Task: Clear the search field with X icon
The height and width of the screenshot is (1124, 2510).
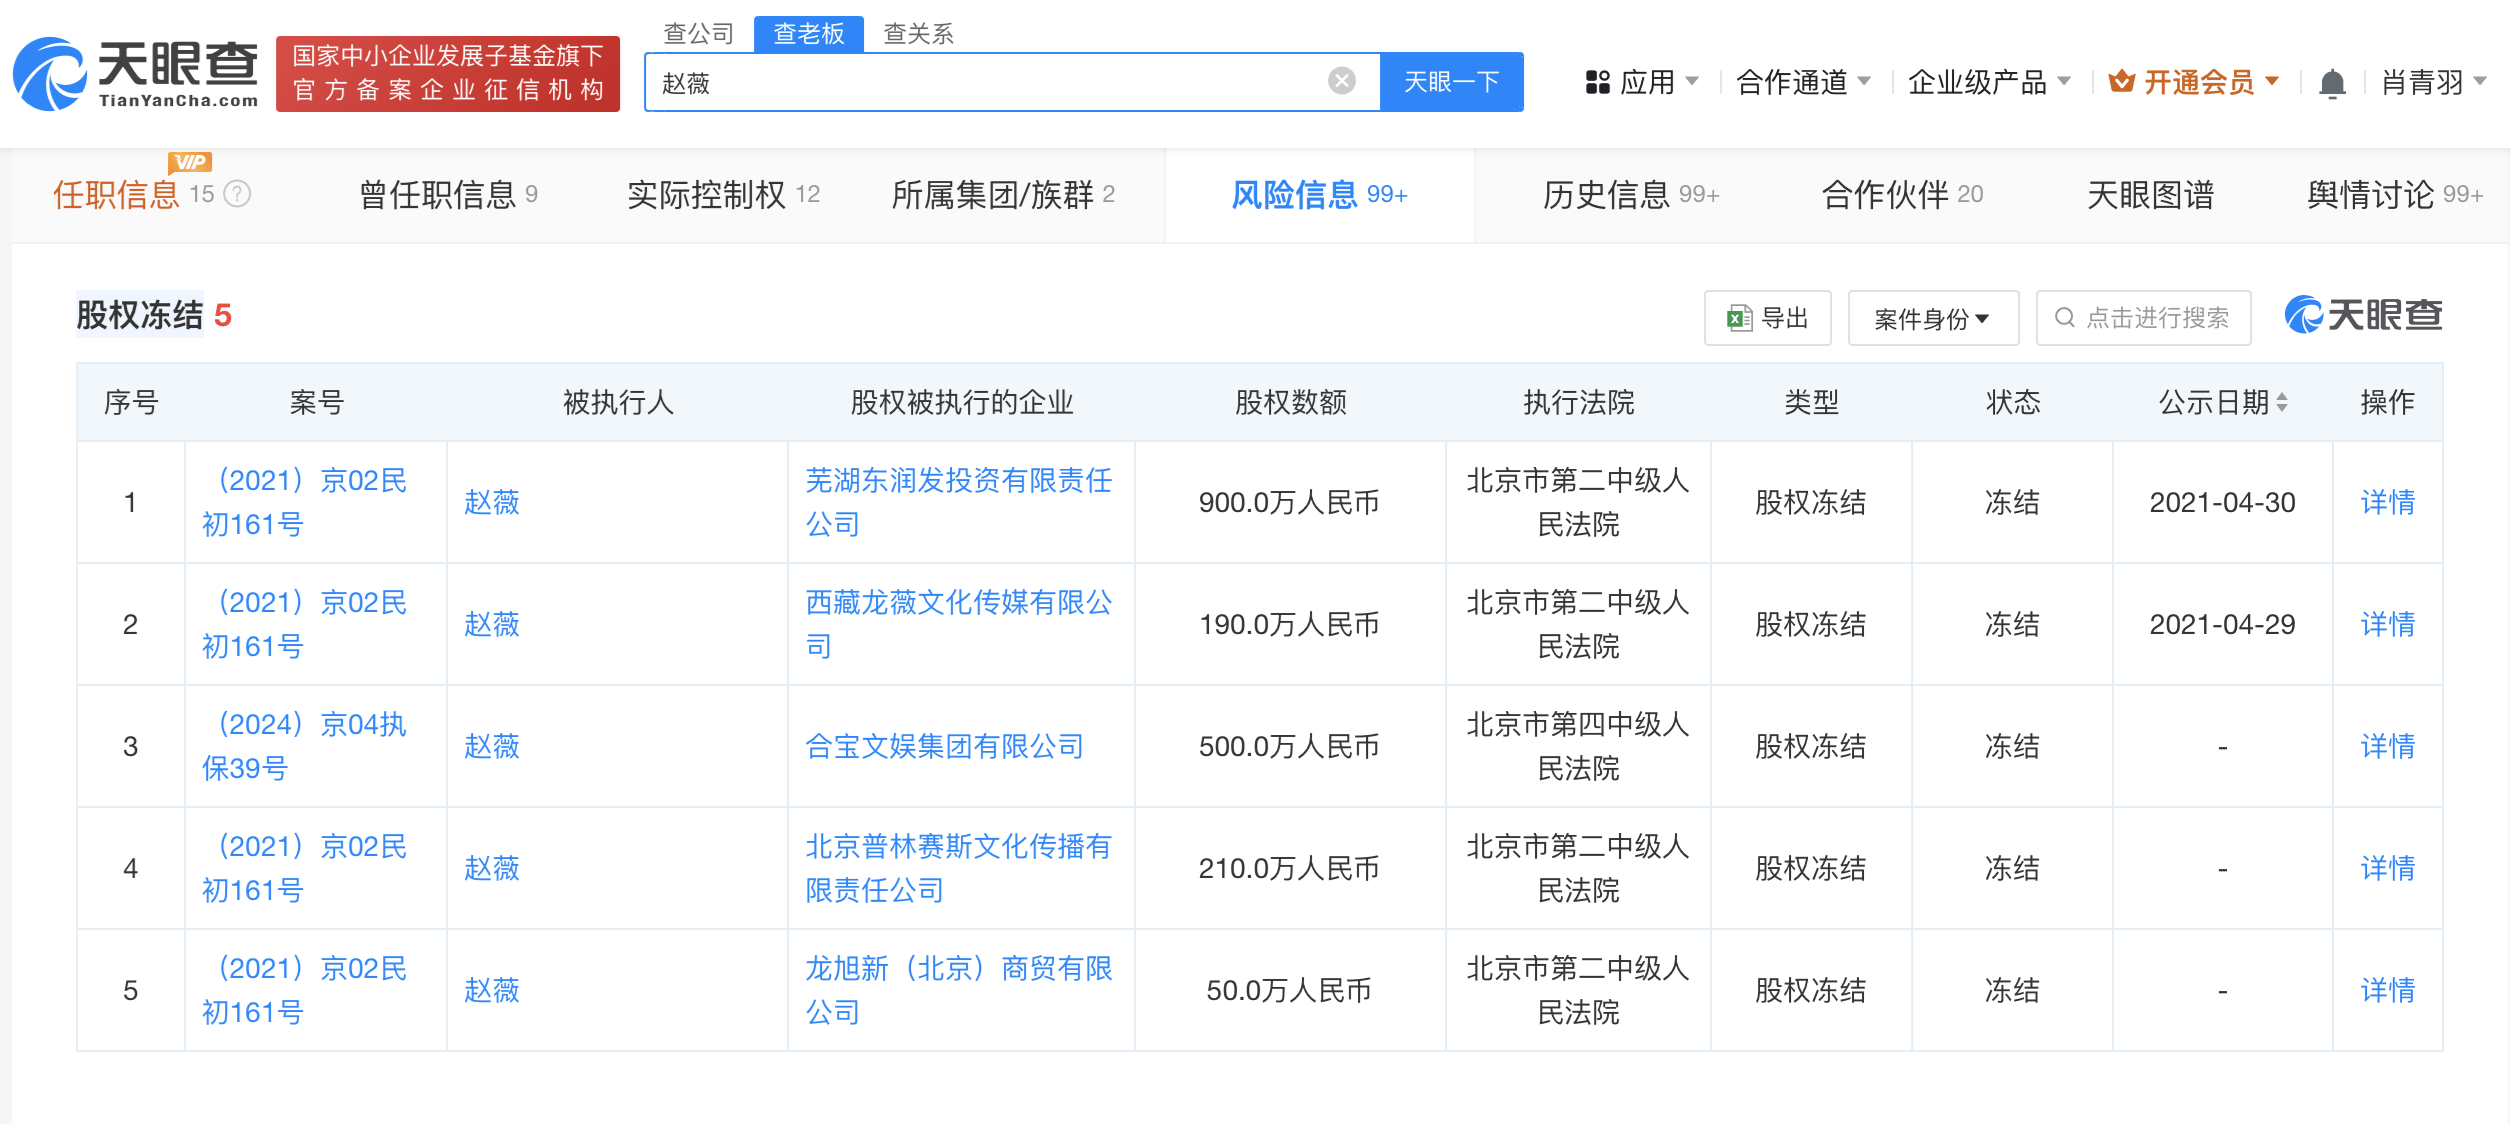Action: tap(1341, 81)
